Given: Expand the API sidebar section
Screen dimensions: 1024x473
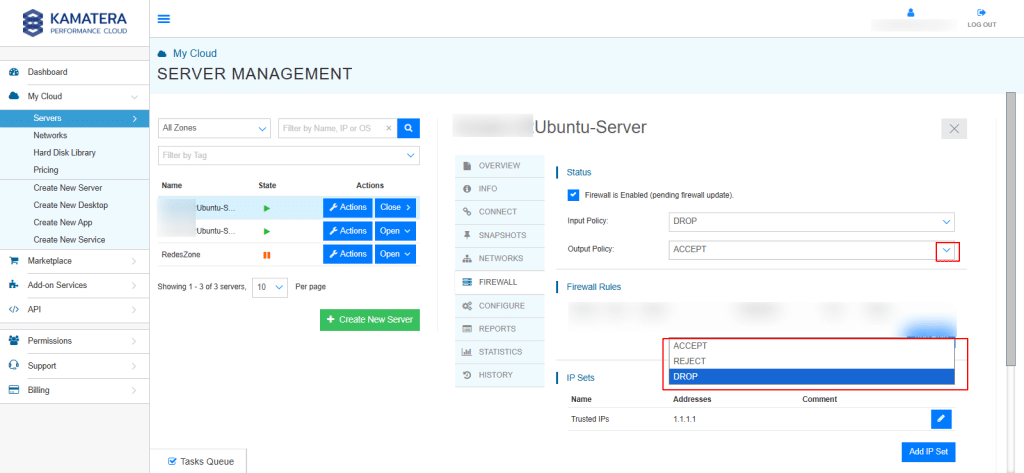Looking at the screenshot, I should click(x=74, y=309).
